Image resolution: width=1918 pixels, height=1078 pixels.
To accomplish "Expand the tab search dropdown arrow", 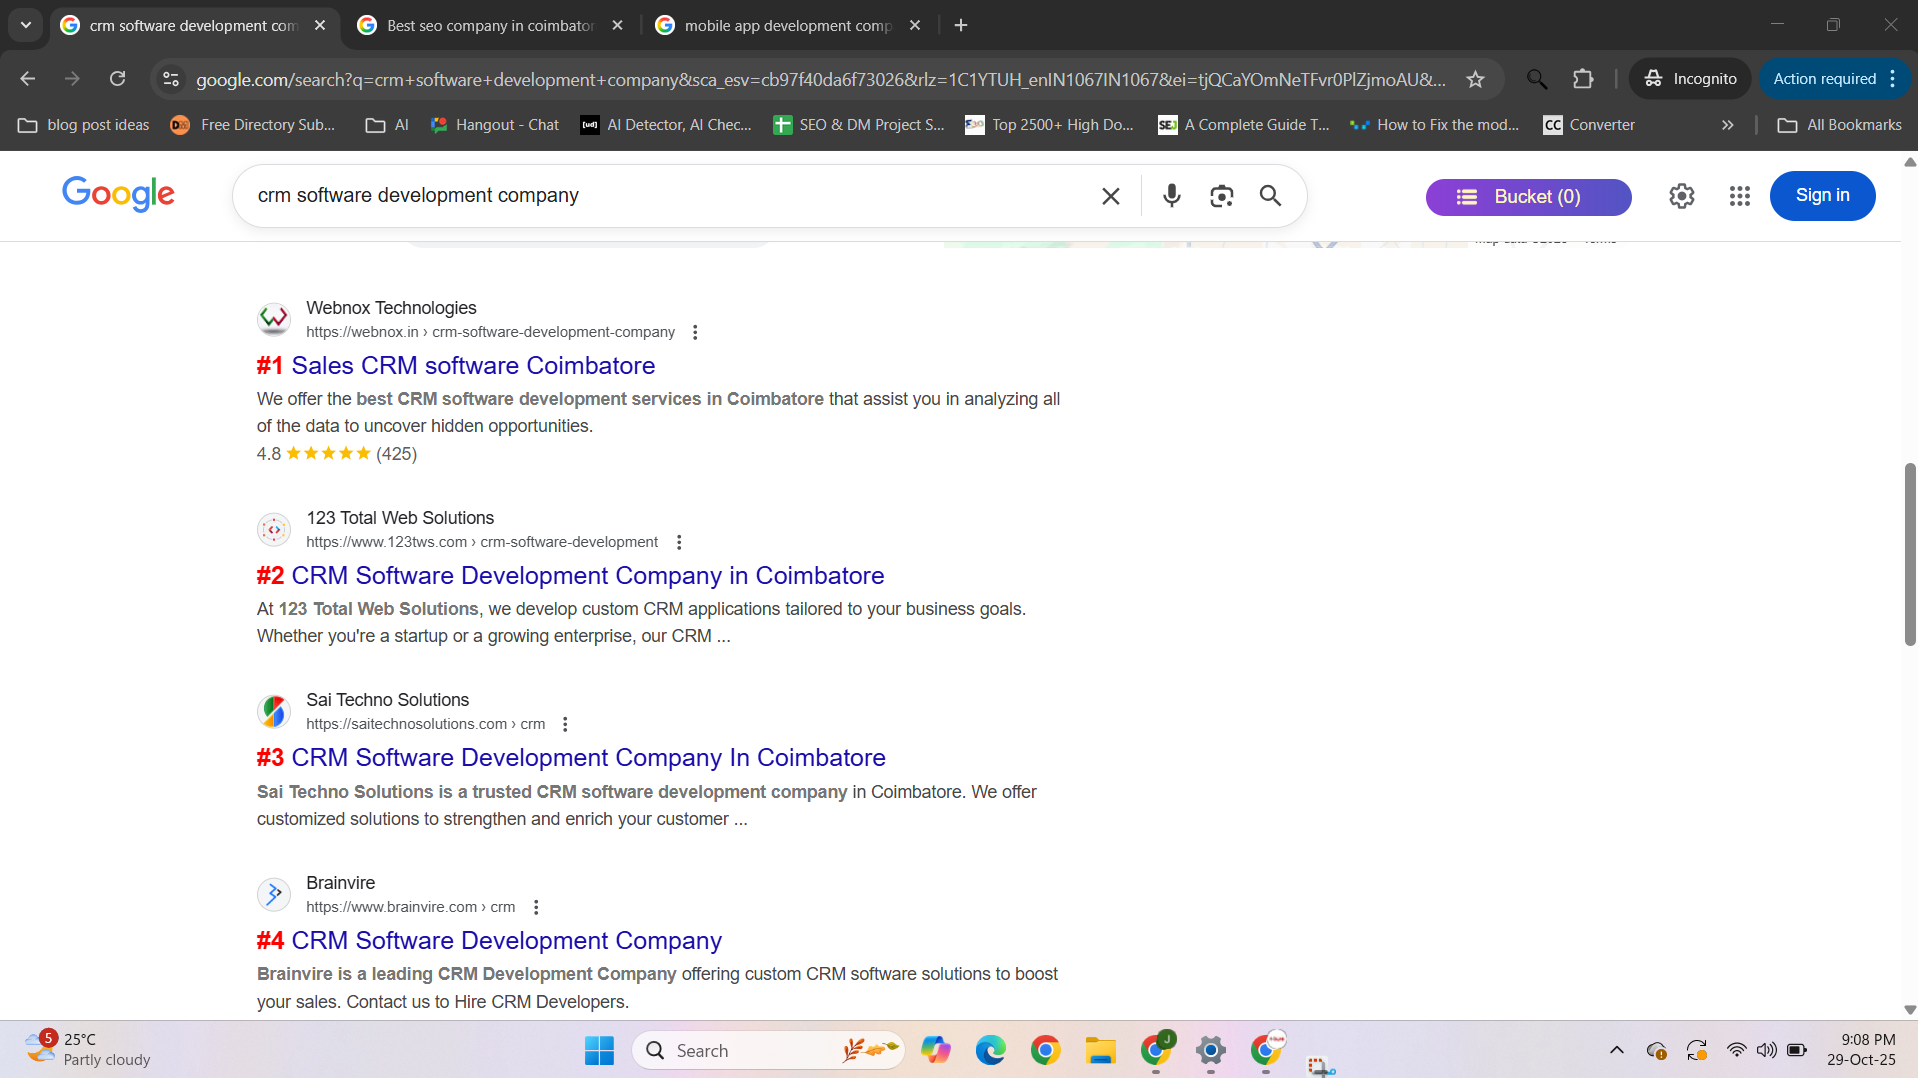I will pos(26,25).
